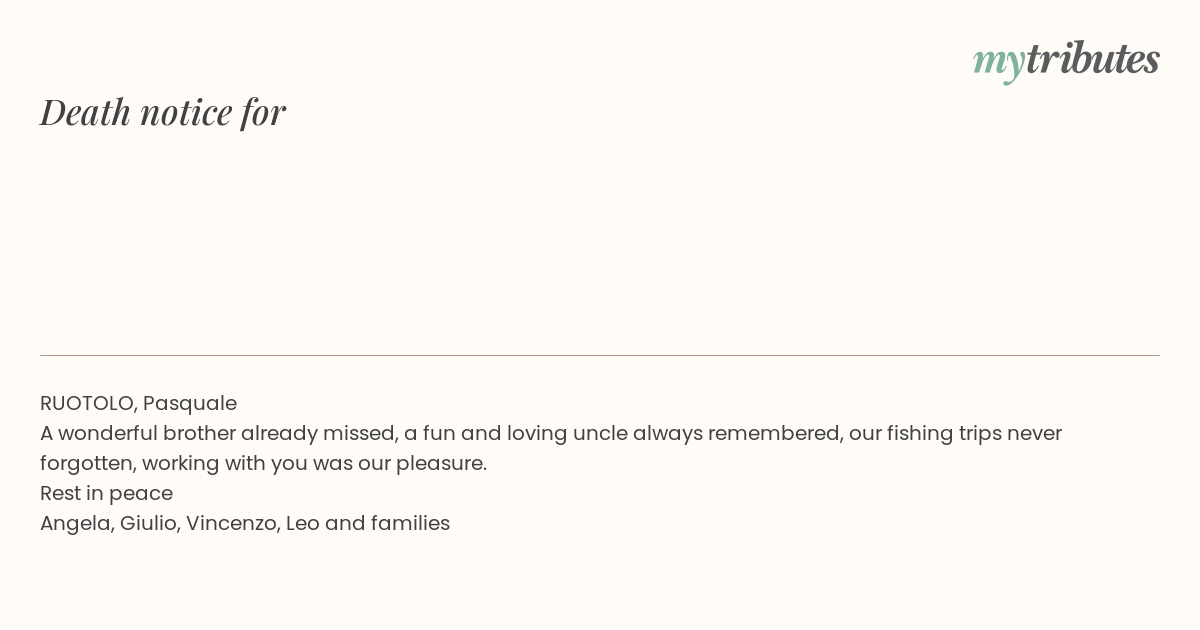Click the first name Pasquale

(x=190, y=404)
